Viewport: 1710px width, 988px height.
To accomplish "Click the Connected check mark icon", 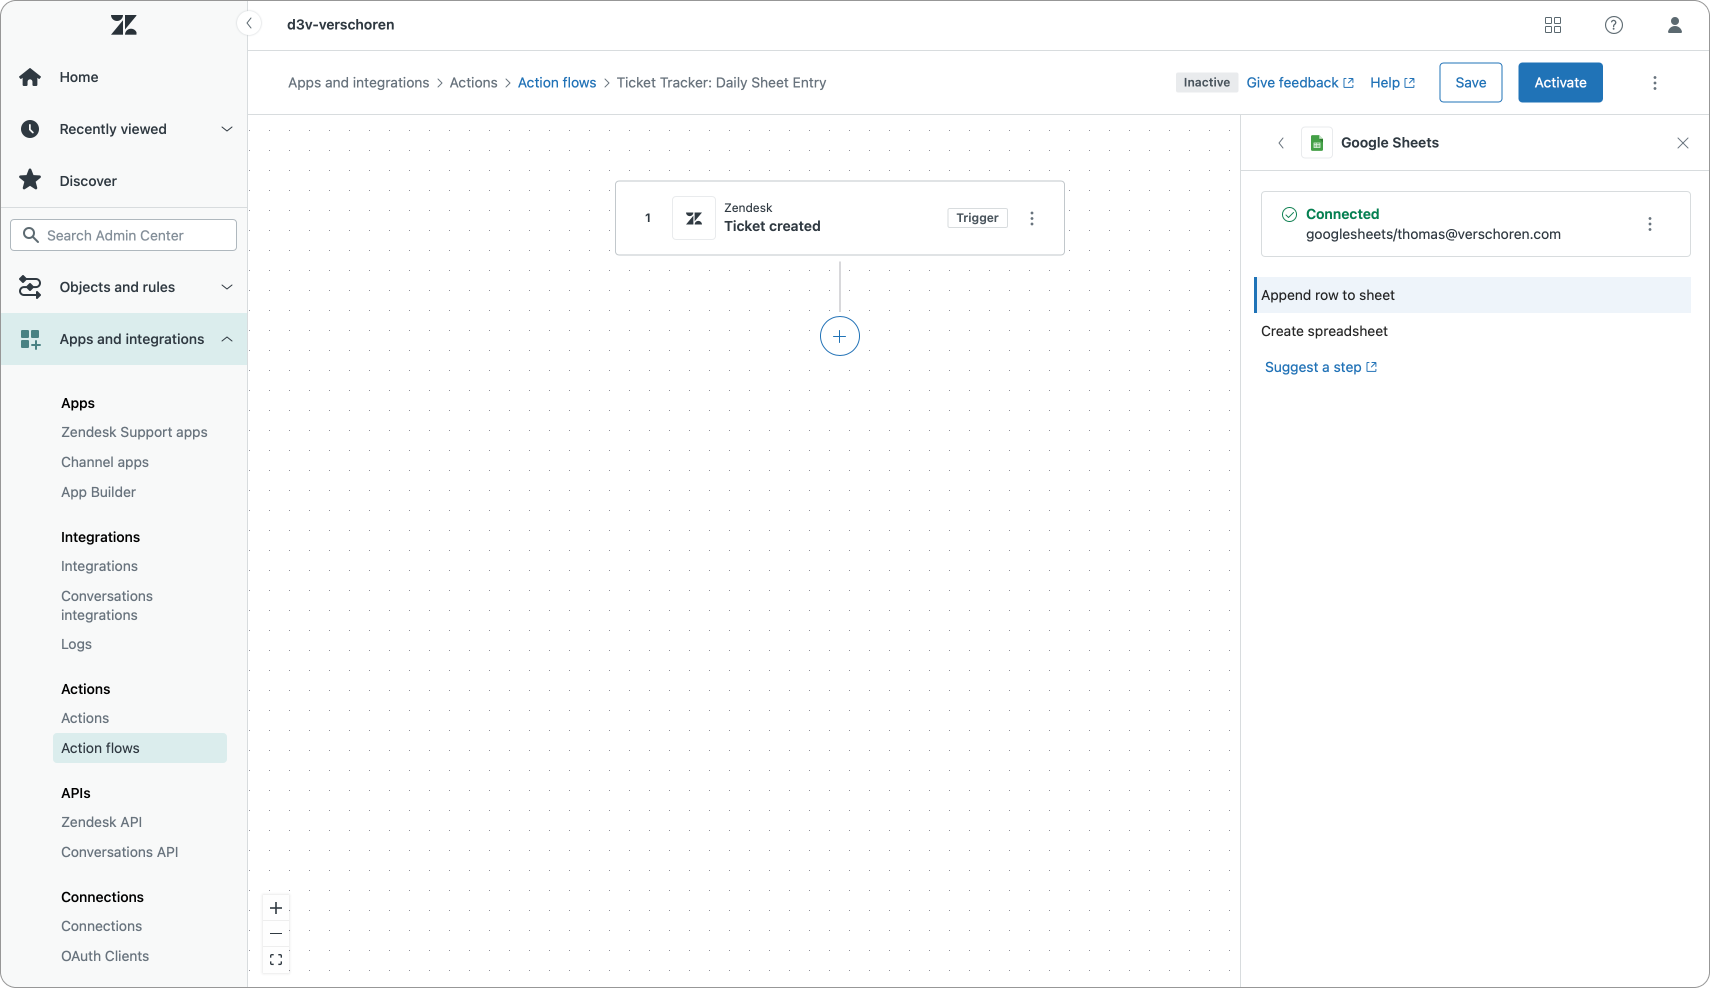I will coord(1290,214).
